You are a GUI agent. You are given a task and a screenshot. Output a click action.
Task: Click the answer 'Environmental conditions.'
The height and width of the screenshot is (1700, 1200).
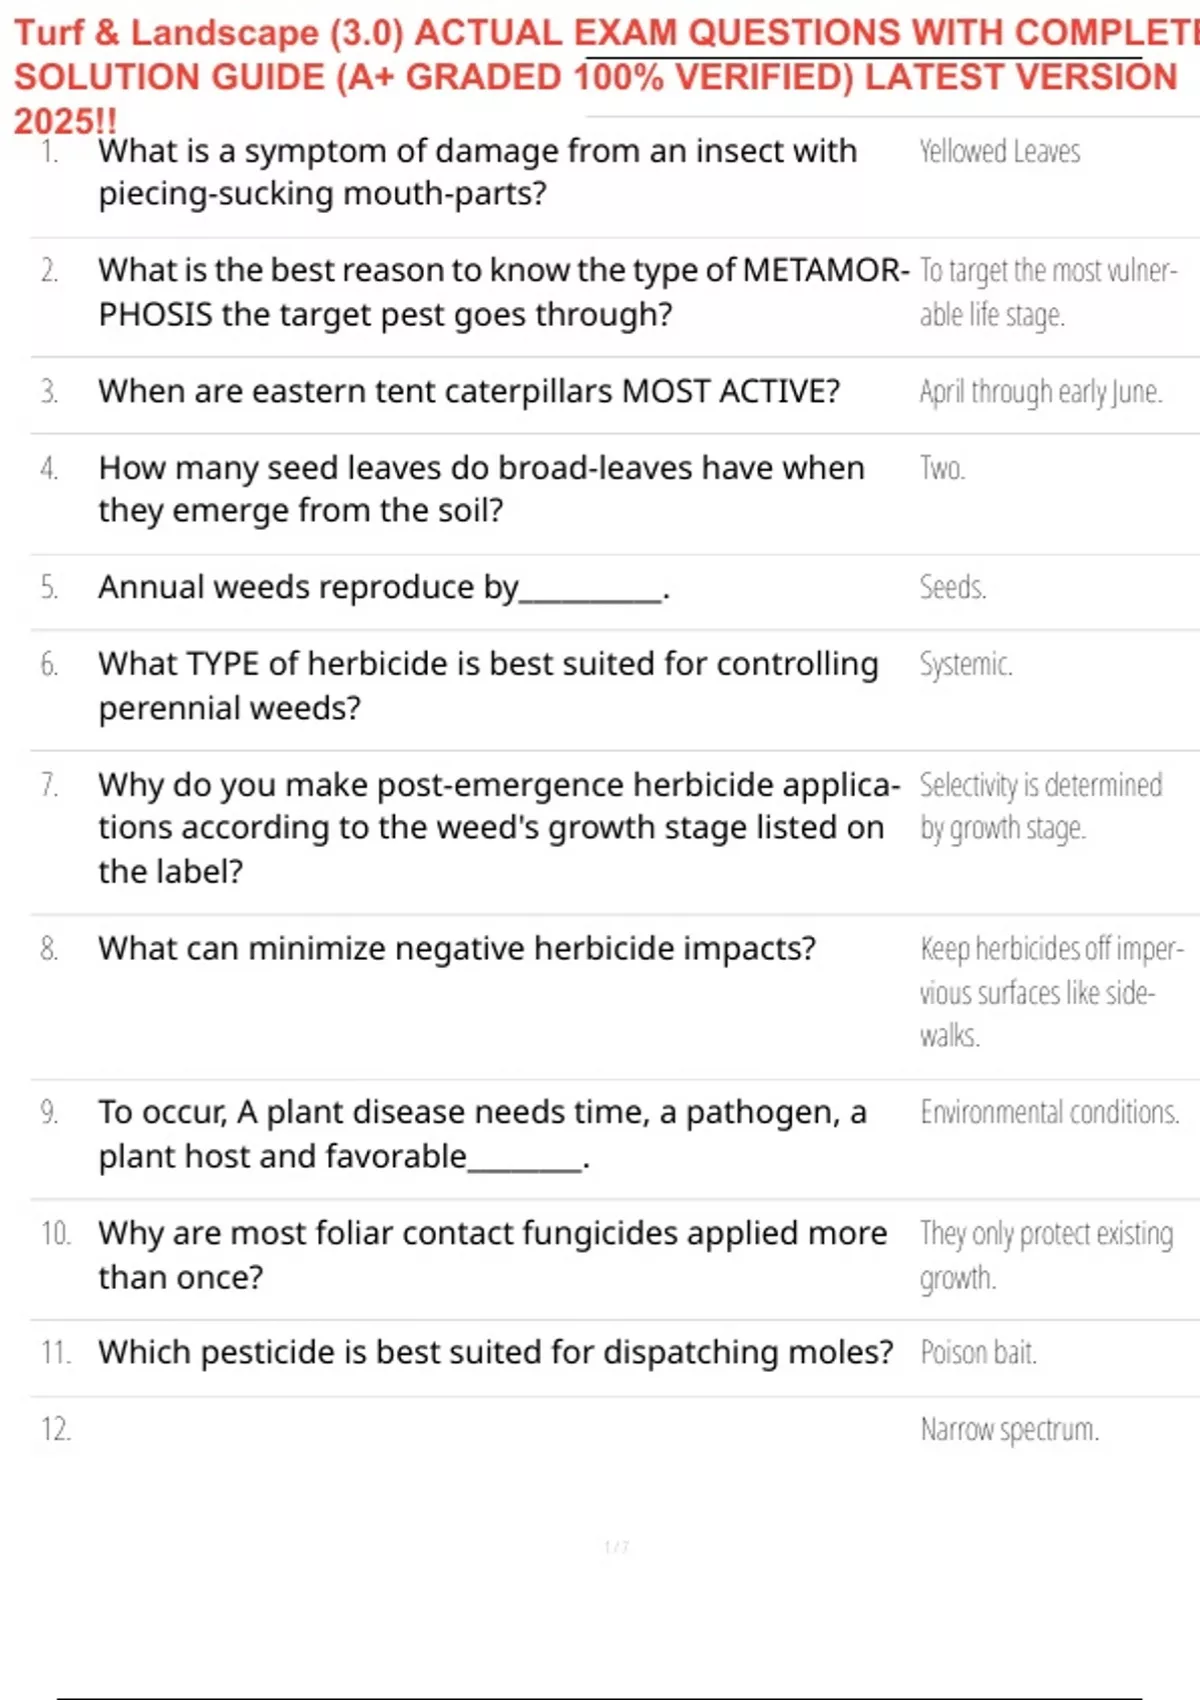point(1050,1112)
